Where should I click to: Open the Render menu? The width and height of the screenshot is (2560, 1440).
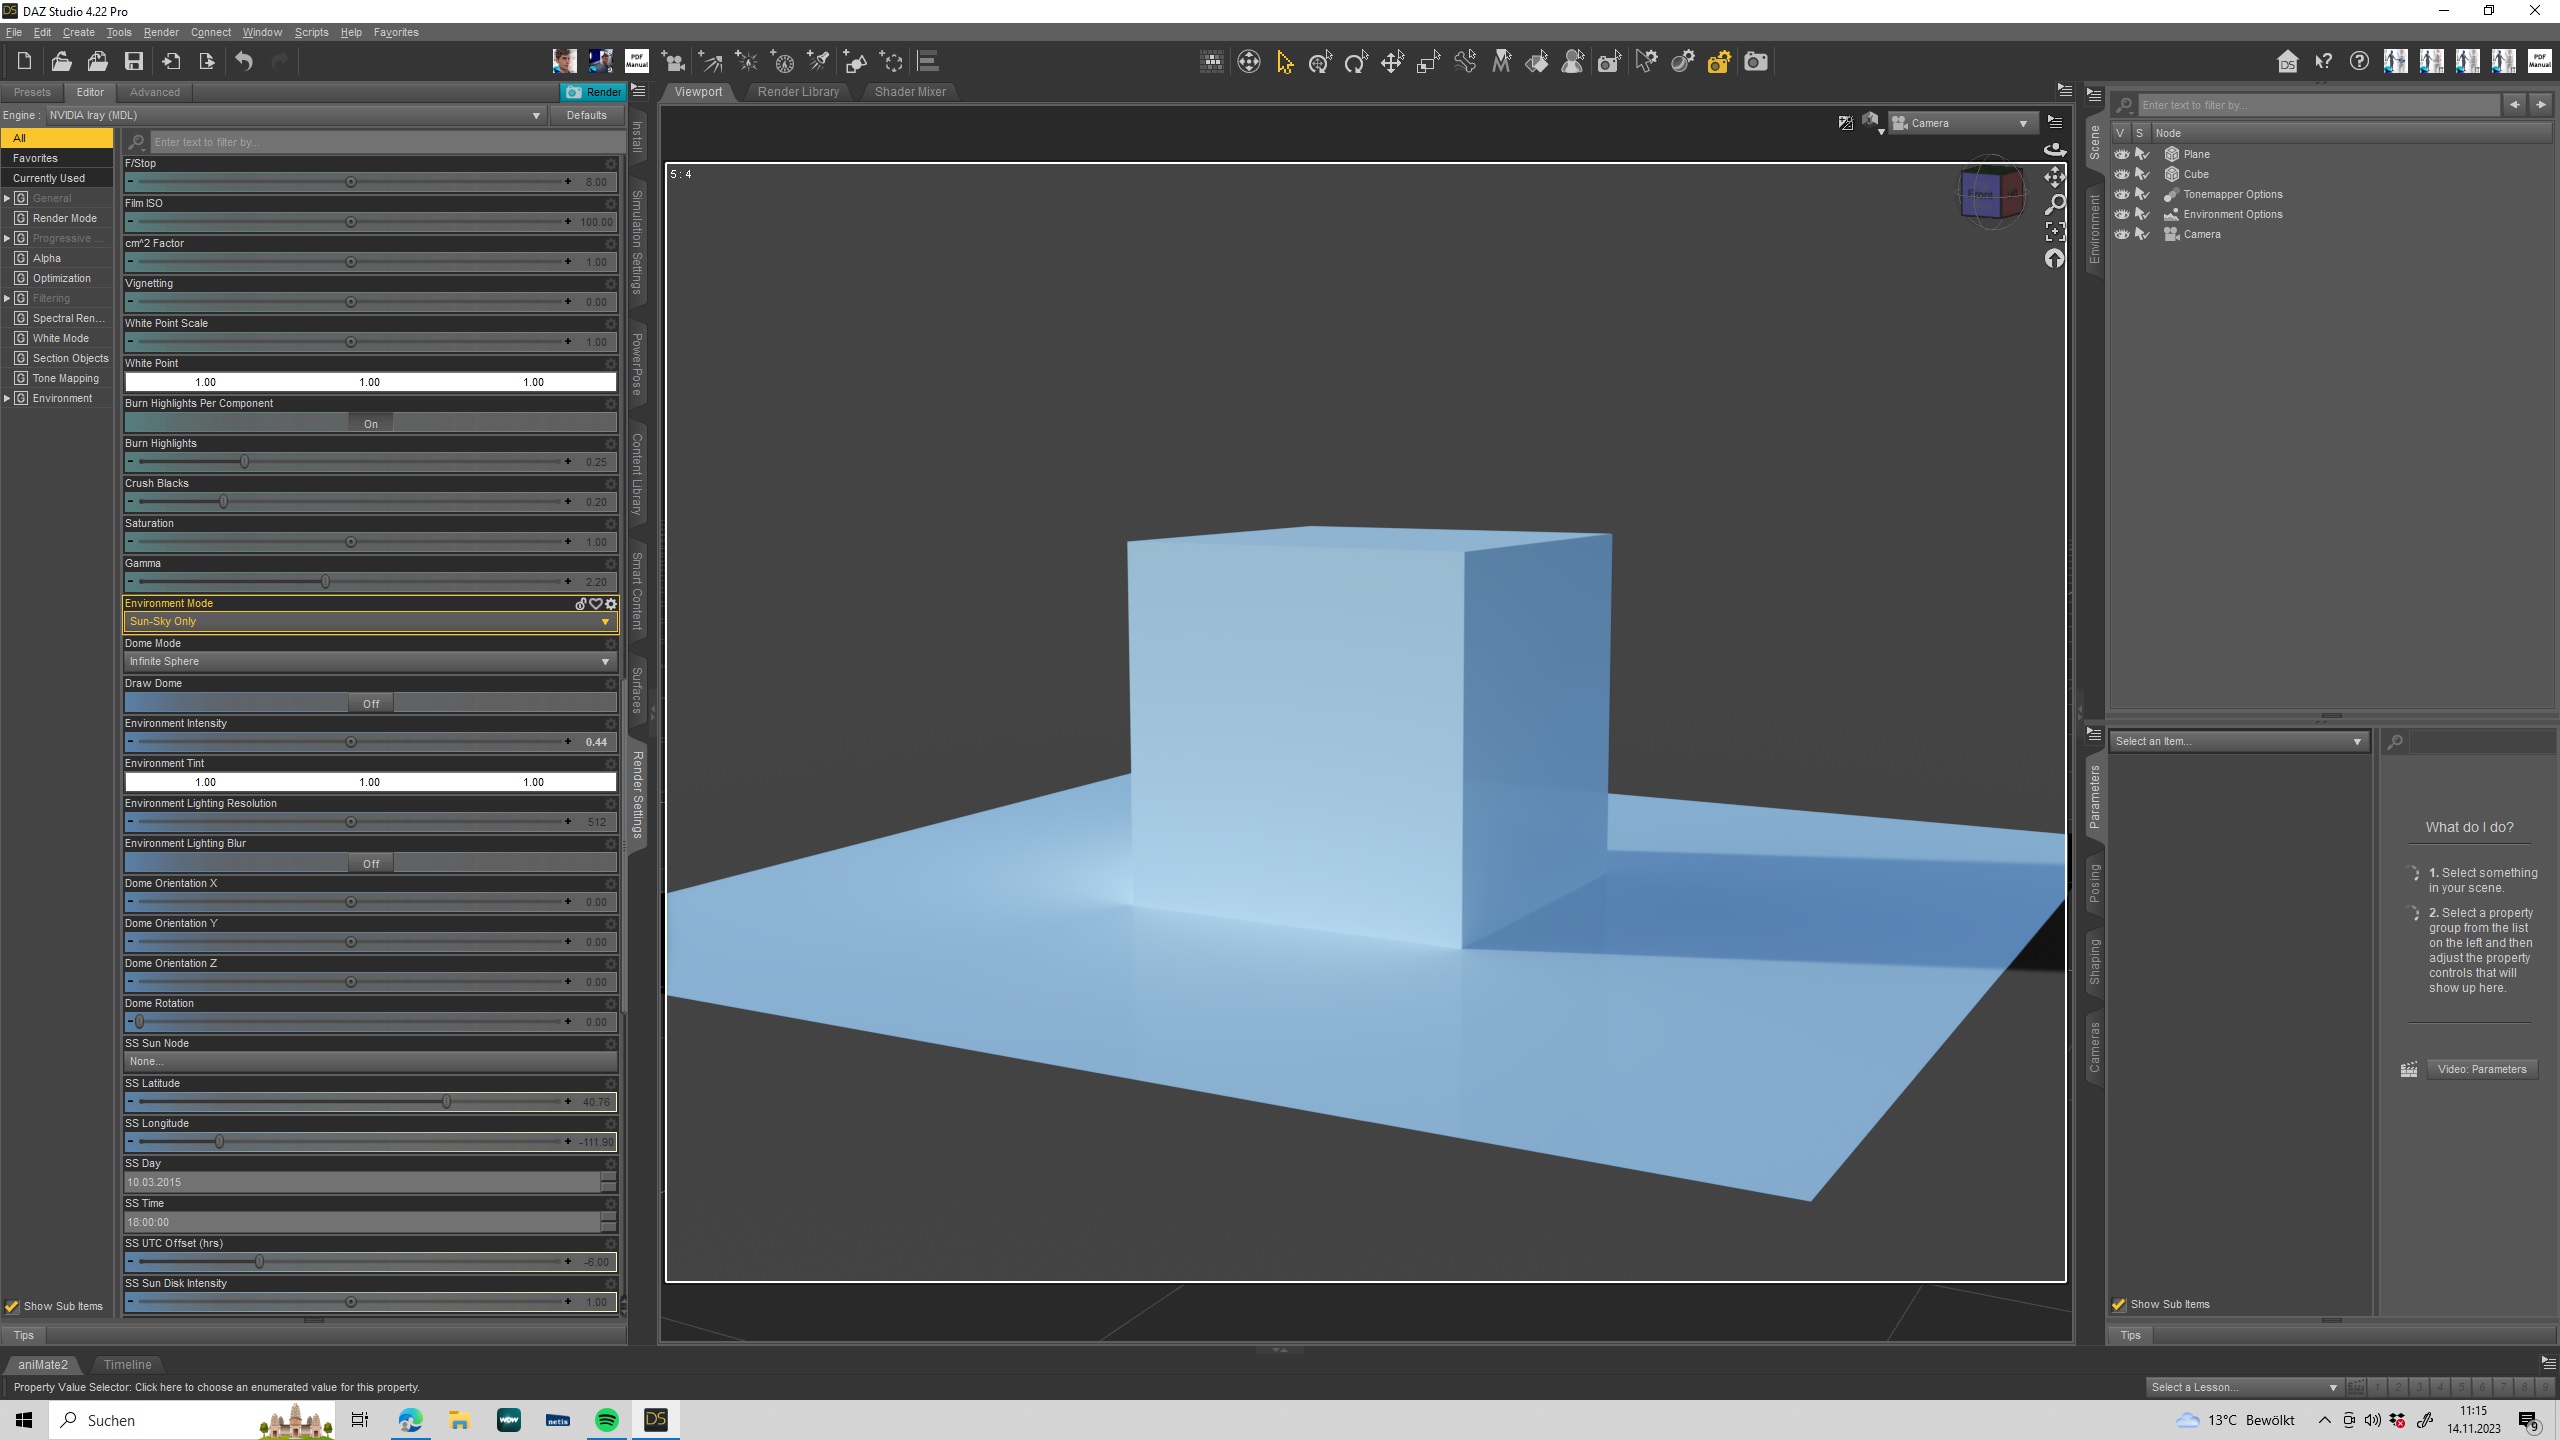(160, 32)
